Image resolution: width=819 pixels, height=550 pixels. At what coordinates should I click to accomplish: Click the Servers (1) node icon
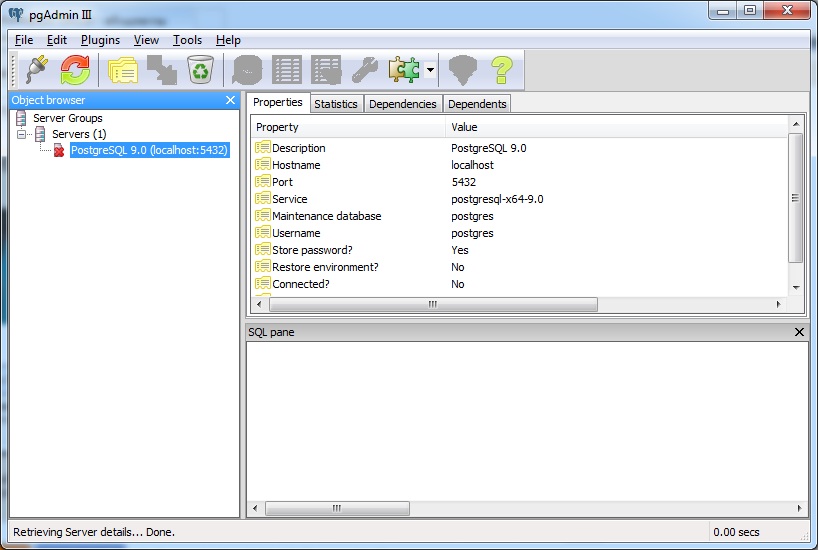point(40,134)
